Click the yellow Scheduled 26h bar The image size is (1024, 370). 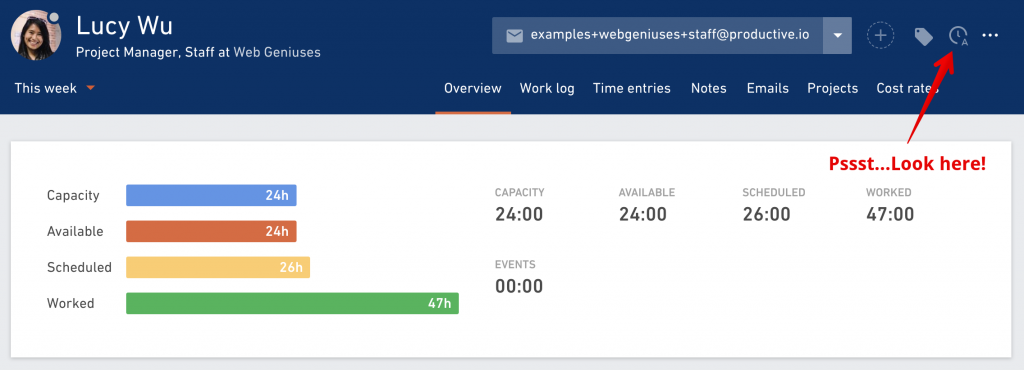click(217, 268)
